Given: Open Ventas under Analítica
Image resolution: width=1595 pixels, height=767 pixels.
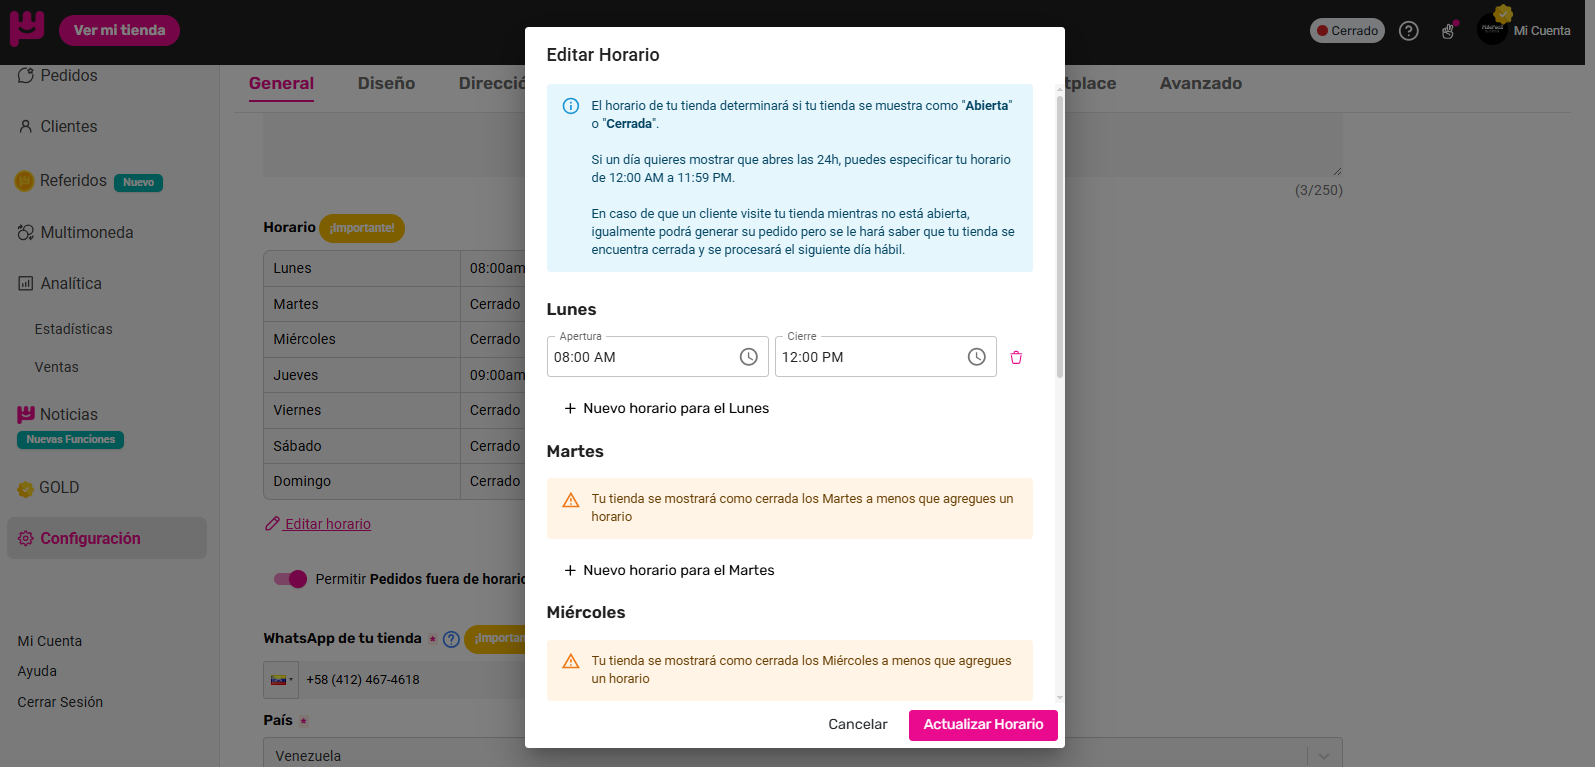Looking at the screenshot, I should [x=56, y=367].
